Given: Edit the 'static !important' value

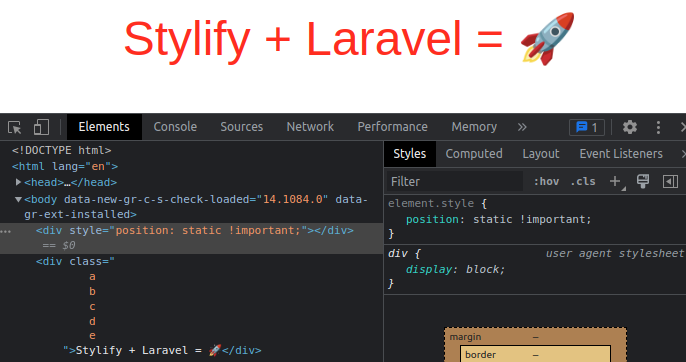Looking at the screenshot, I should pyautogui.click(x=530, y=219).
